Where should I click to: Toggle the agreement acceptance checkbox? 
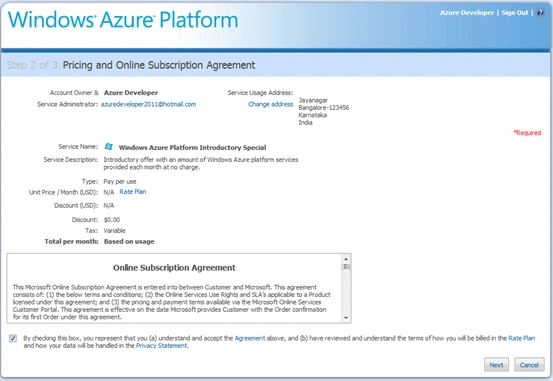coord(13,338)
